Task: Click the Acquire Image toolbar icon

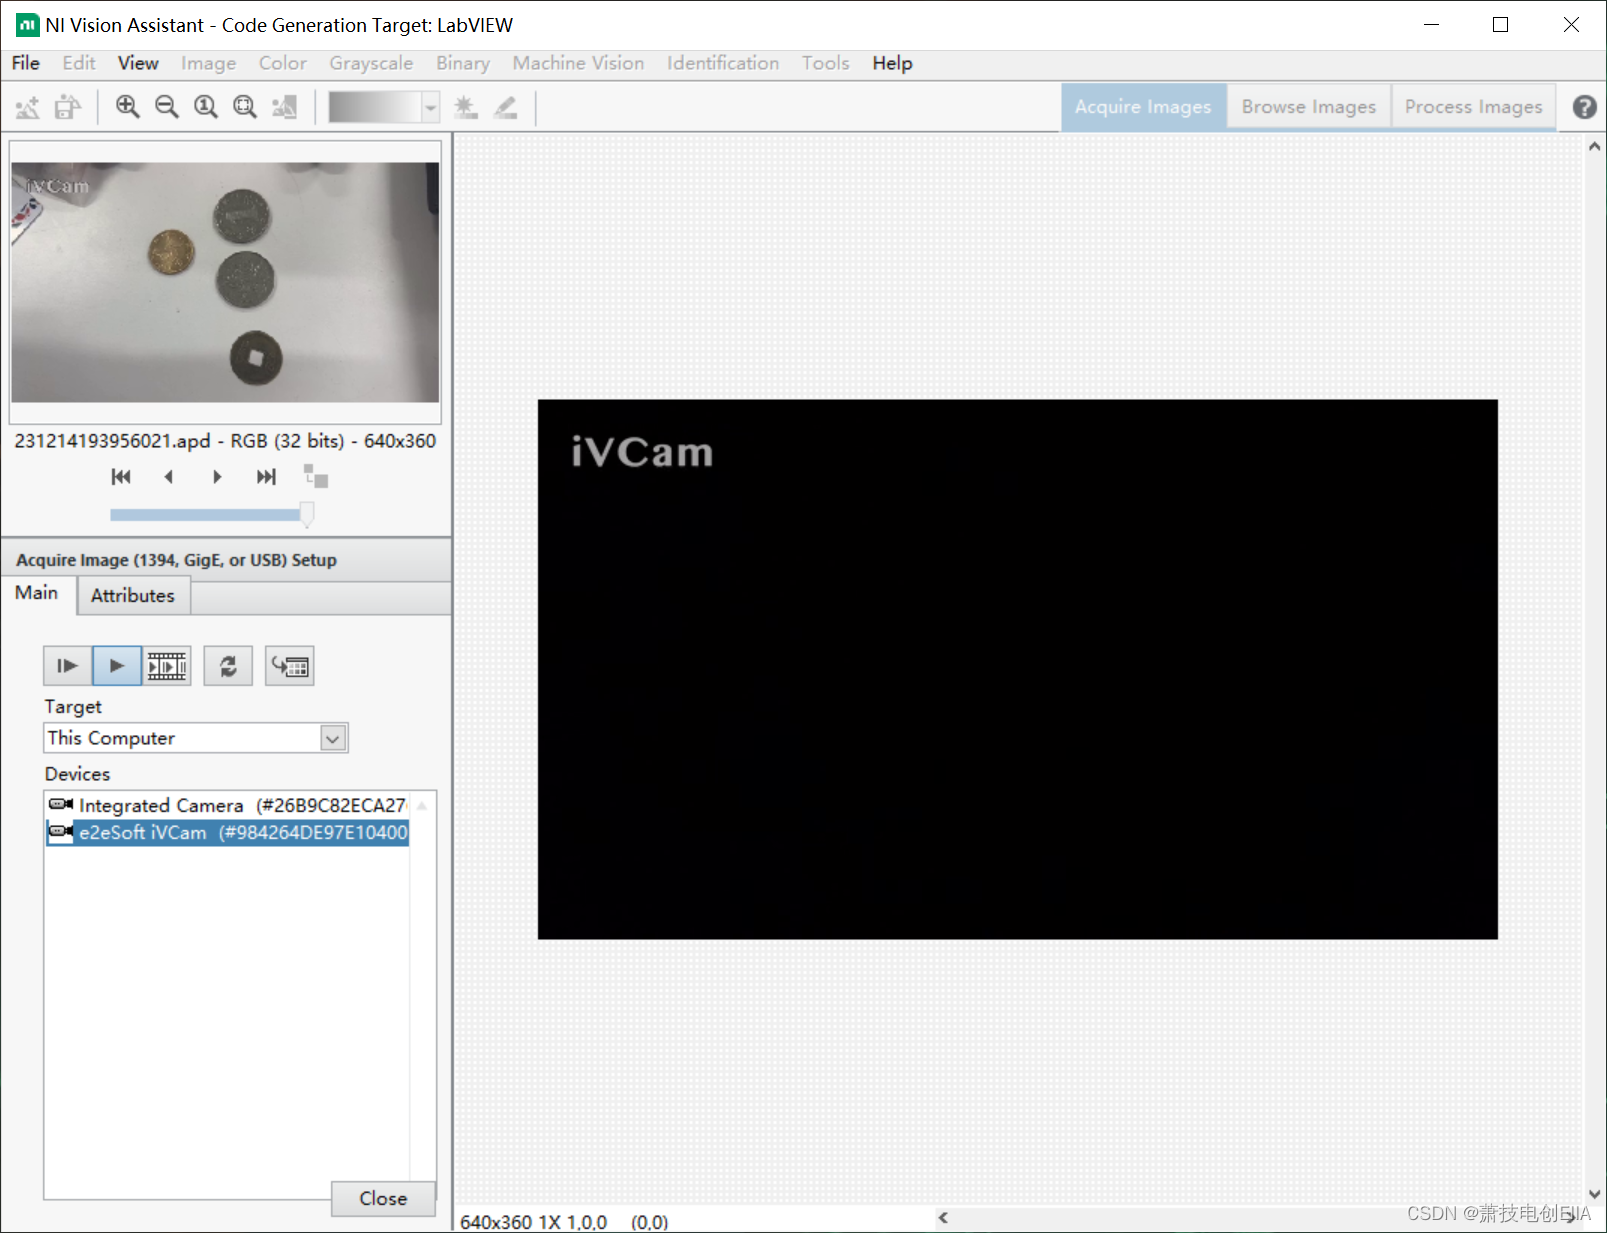Action: tap(28, 107)
